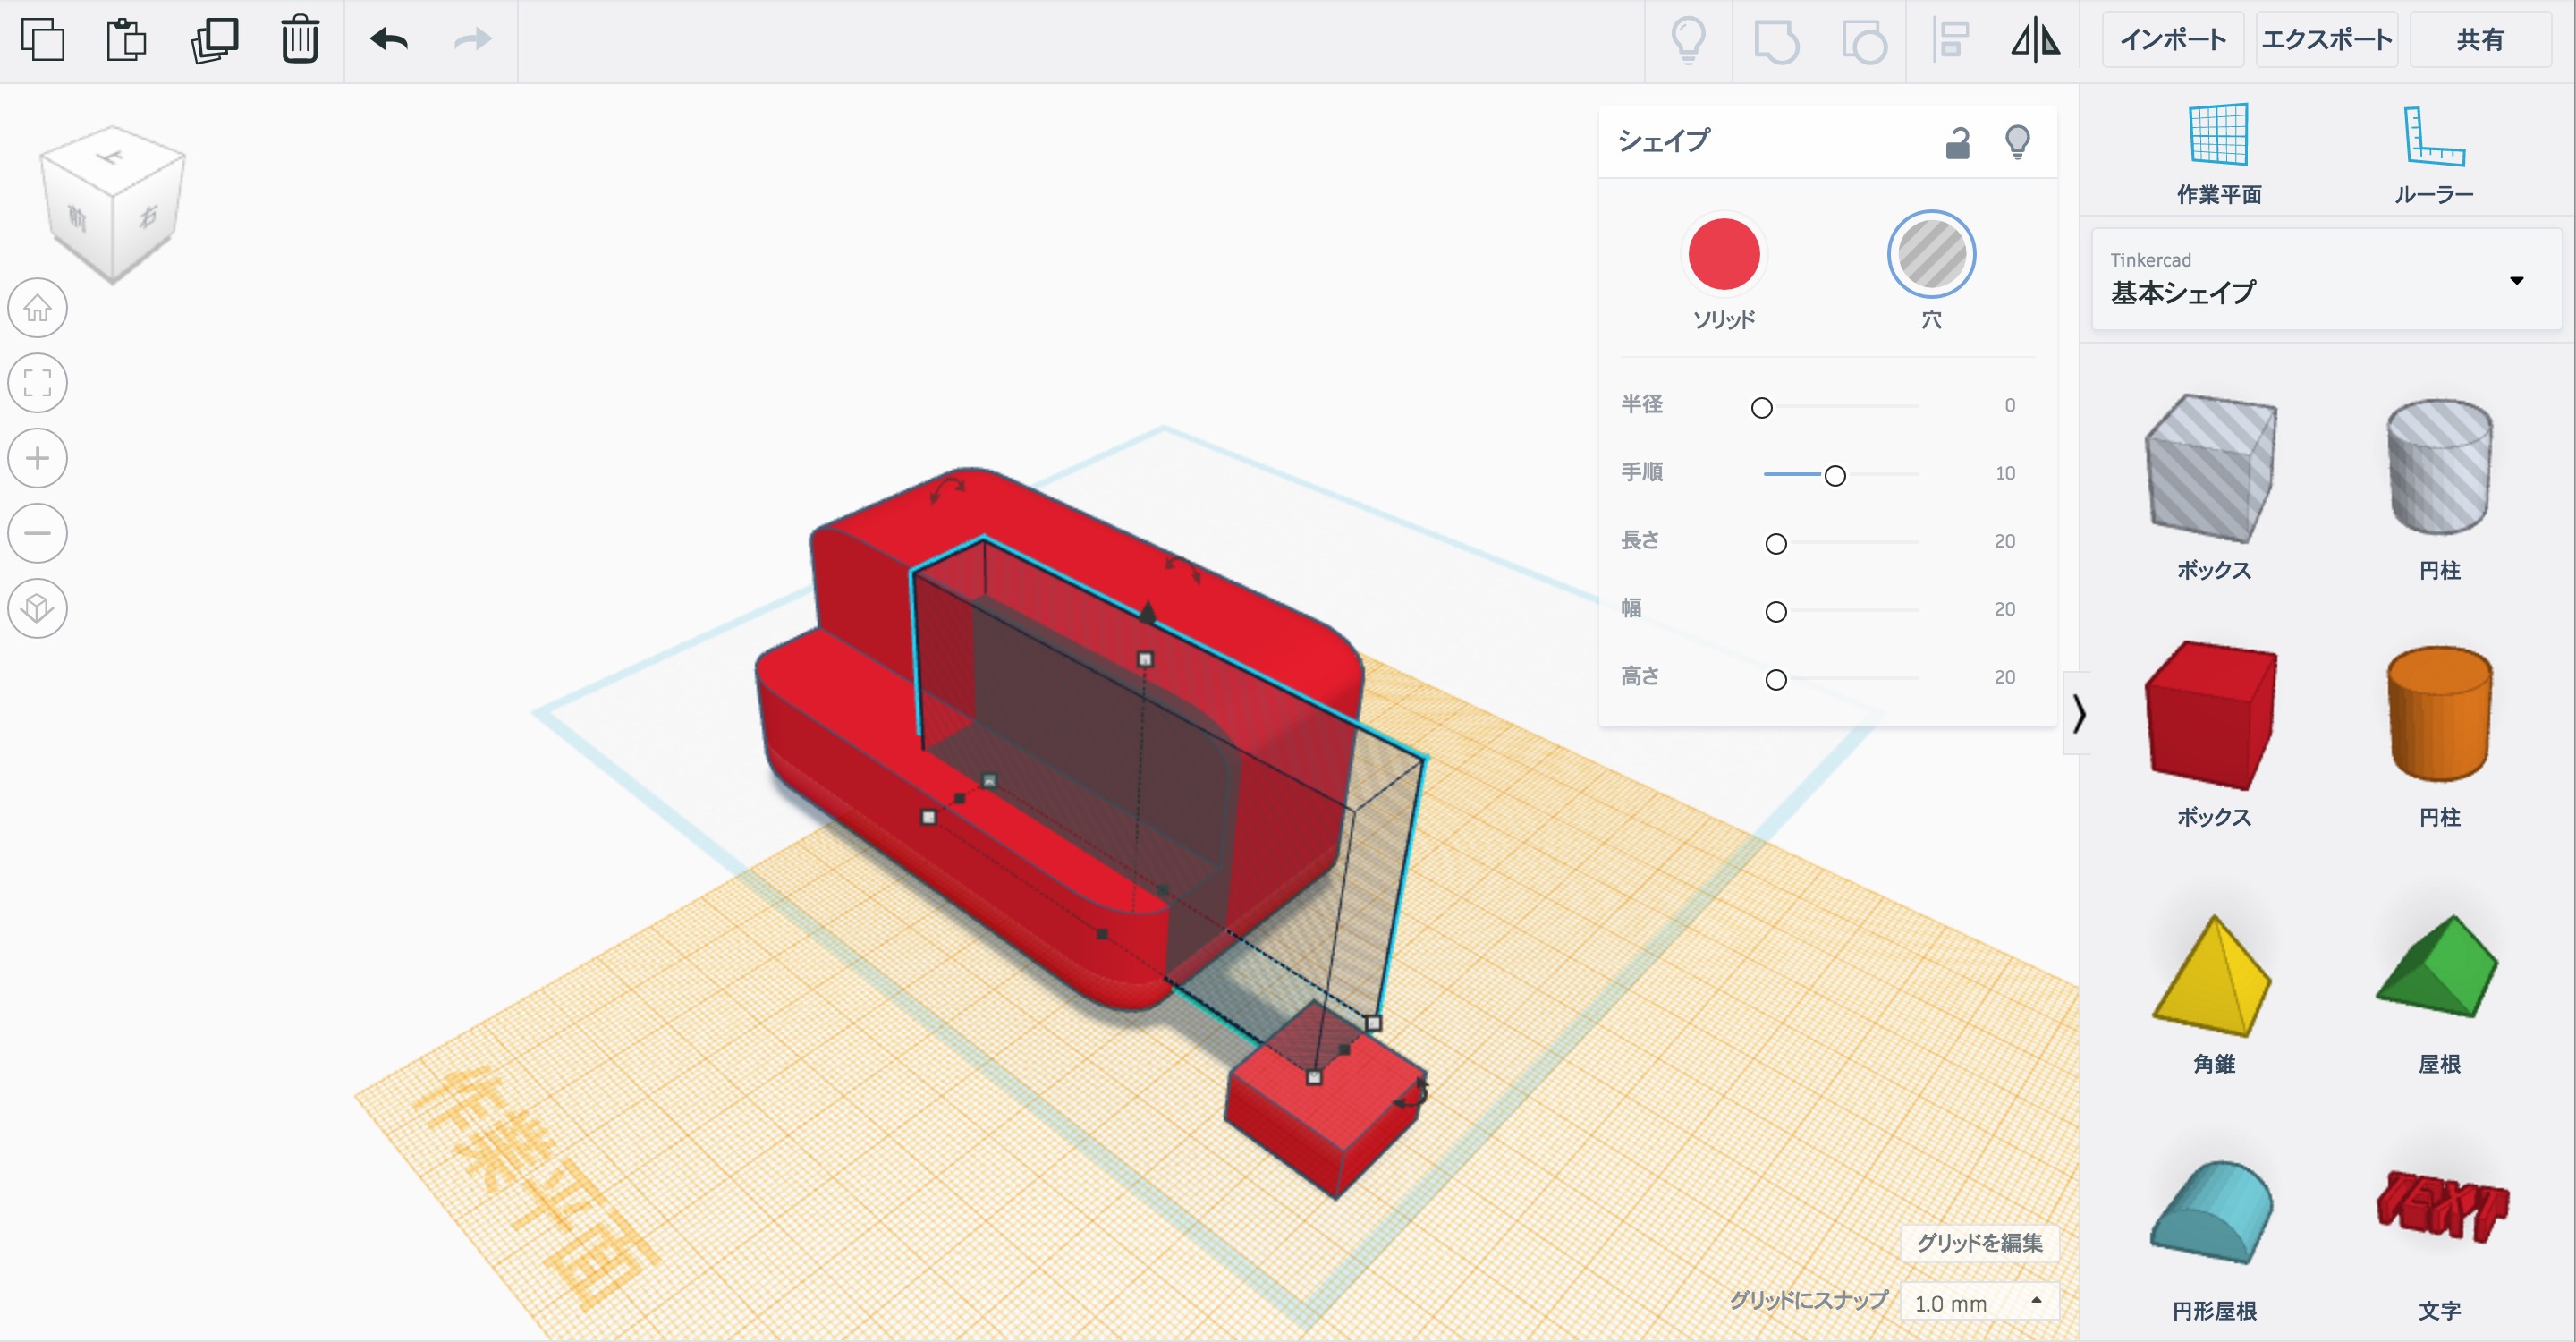Image resolution: width=2576 pixels, height=1342 pixels.
Task: Click the エクスポート export button
Action: 2326,40
